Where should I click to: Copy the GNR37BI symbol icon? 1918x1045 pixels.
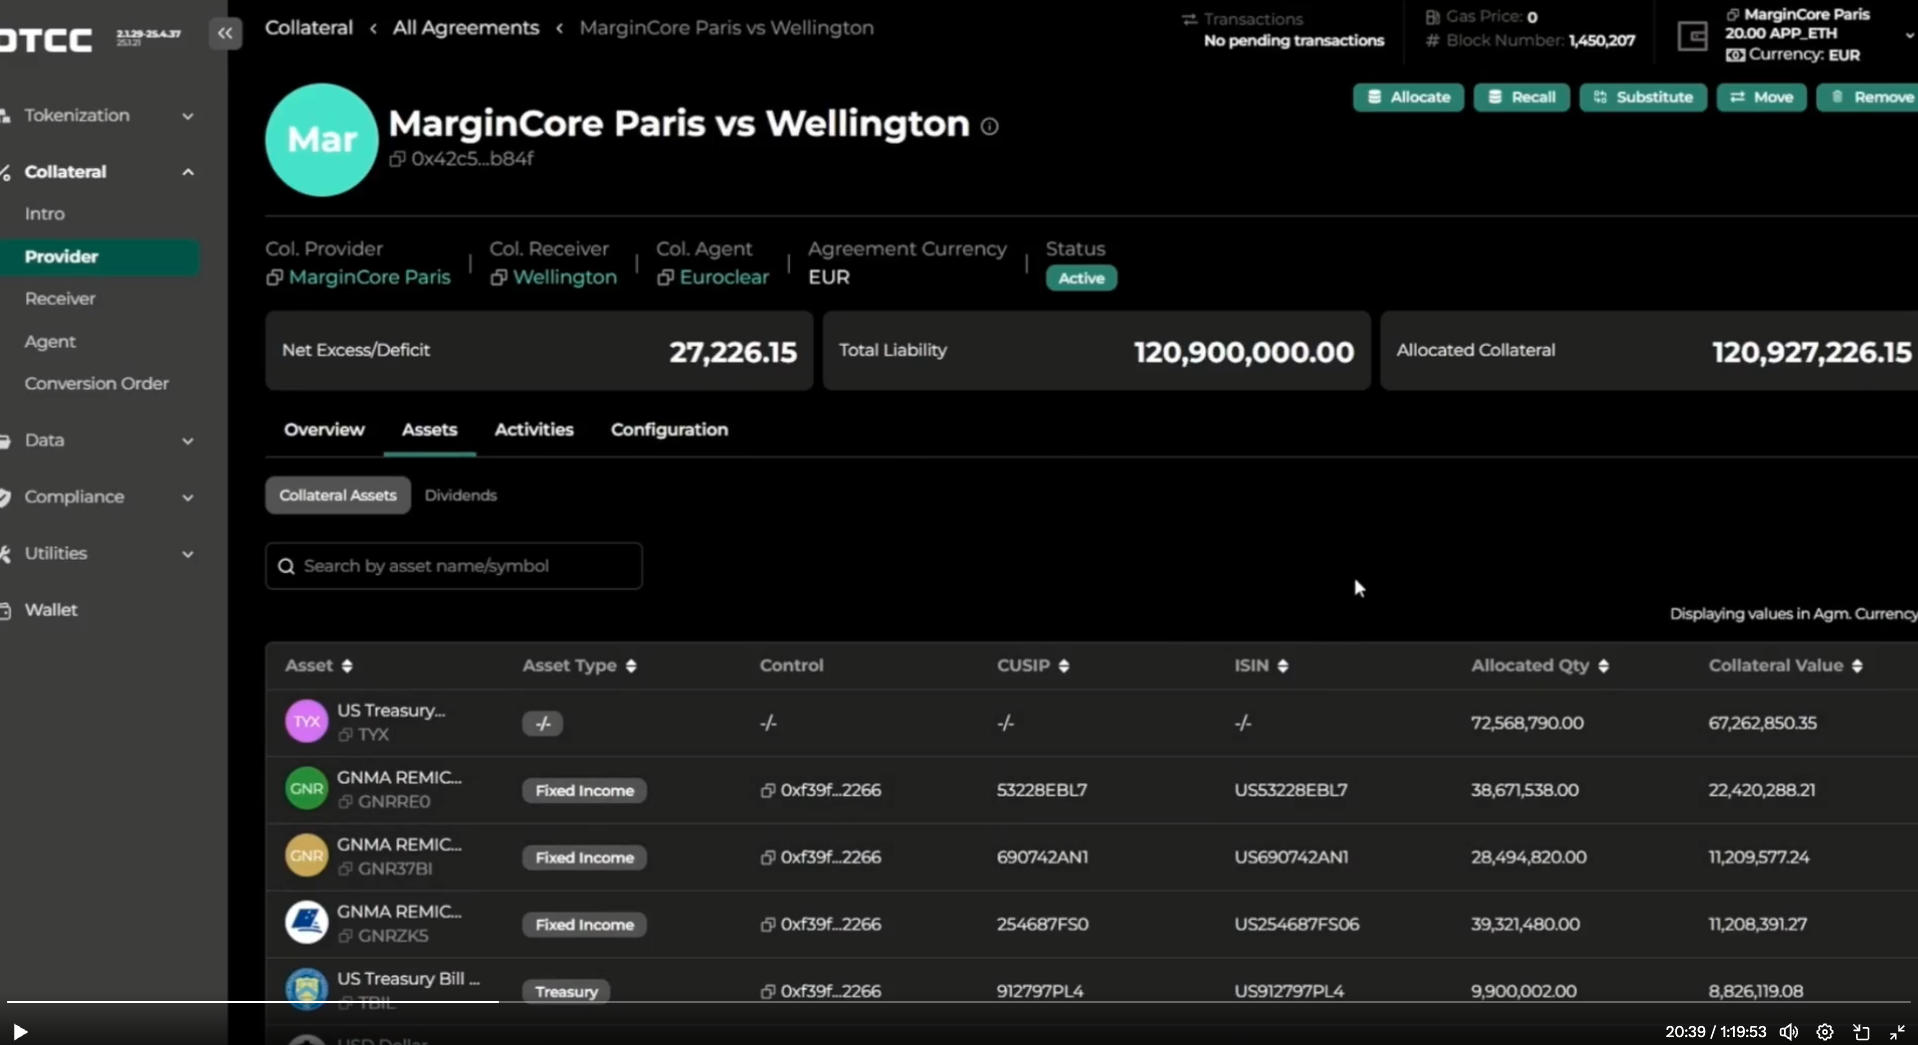click(x=345, y=869)
